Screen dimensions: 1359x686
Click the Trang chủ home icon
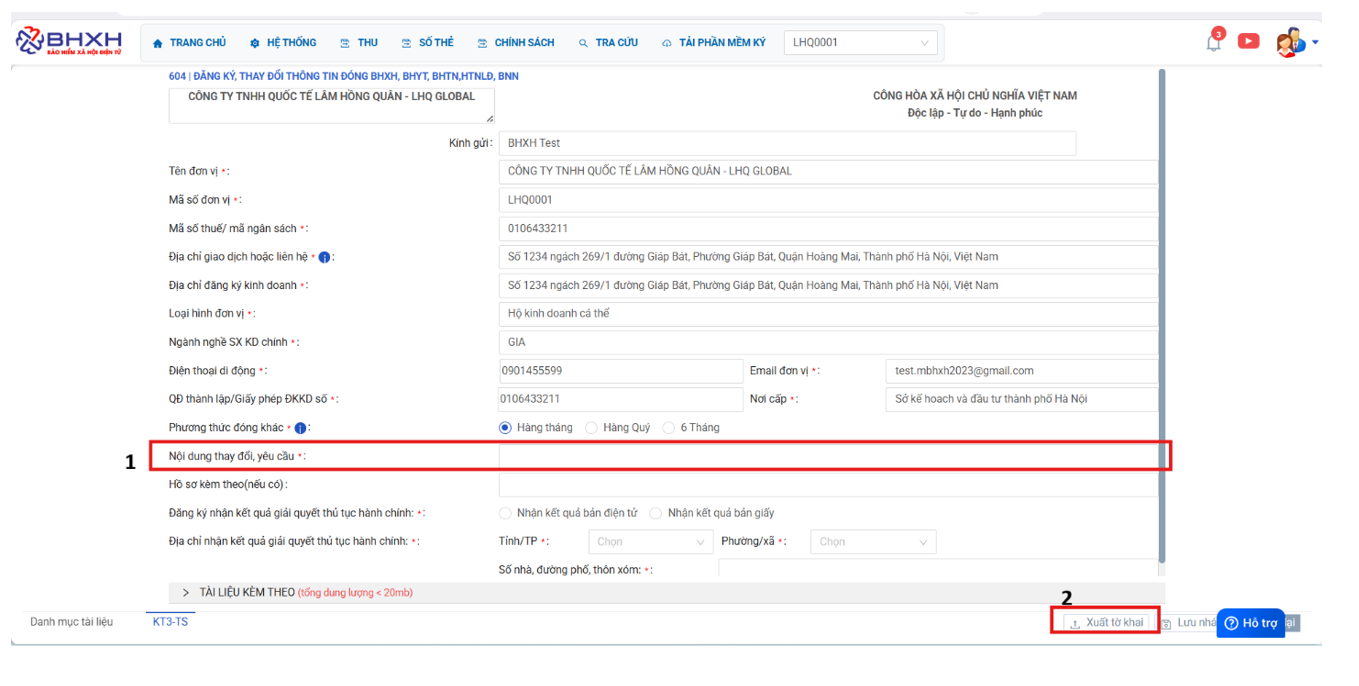click(158, 43)
